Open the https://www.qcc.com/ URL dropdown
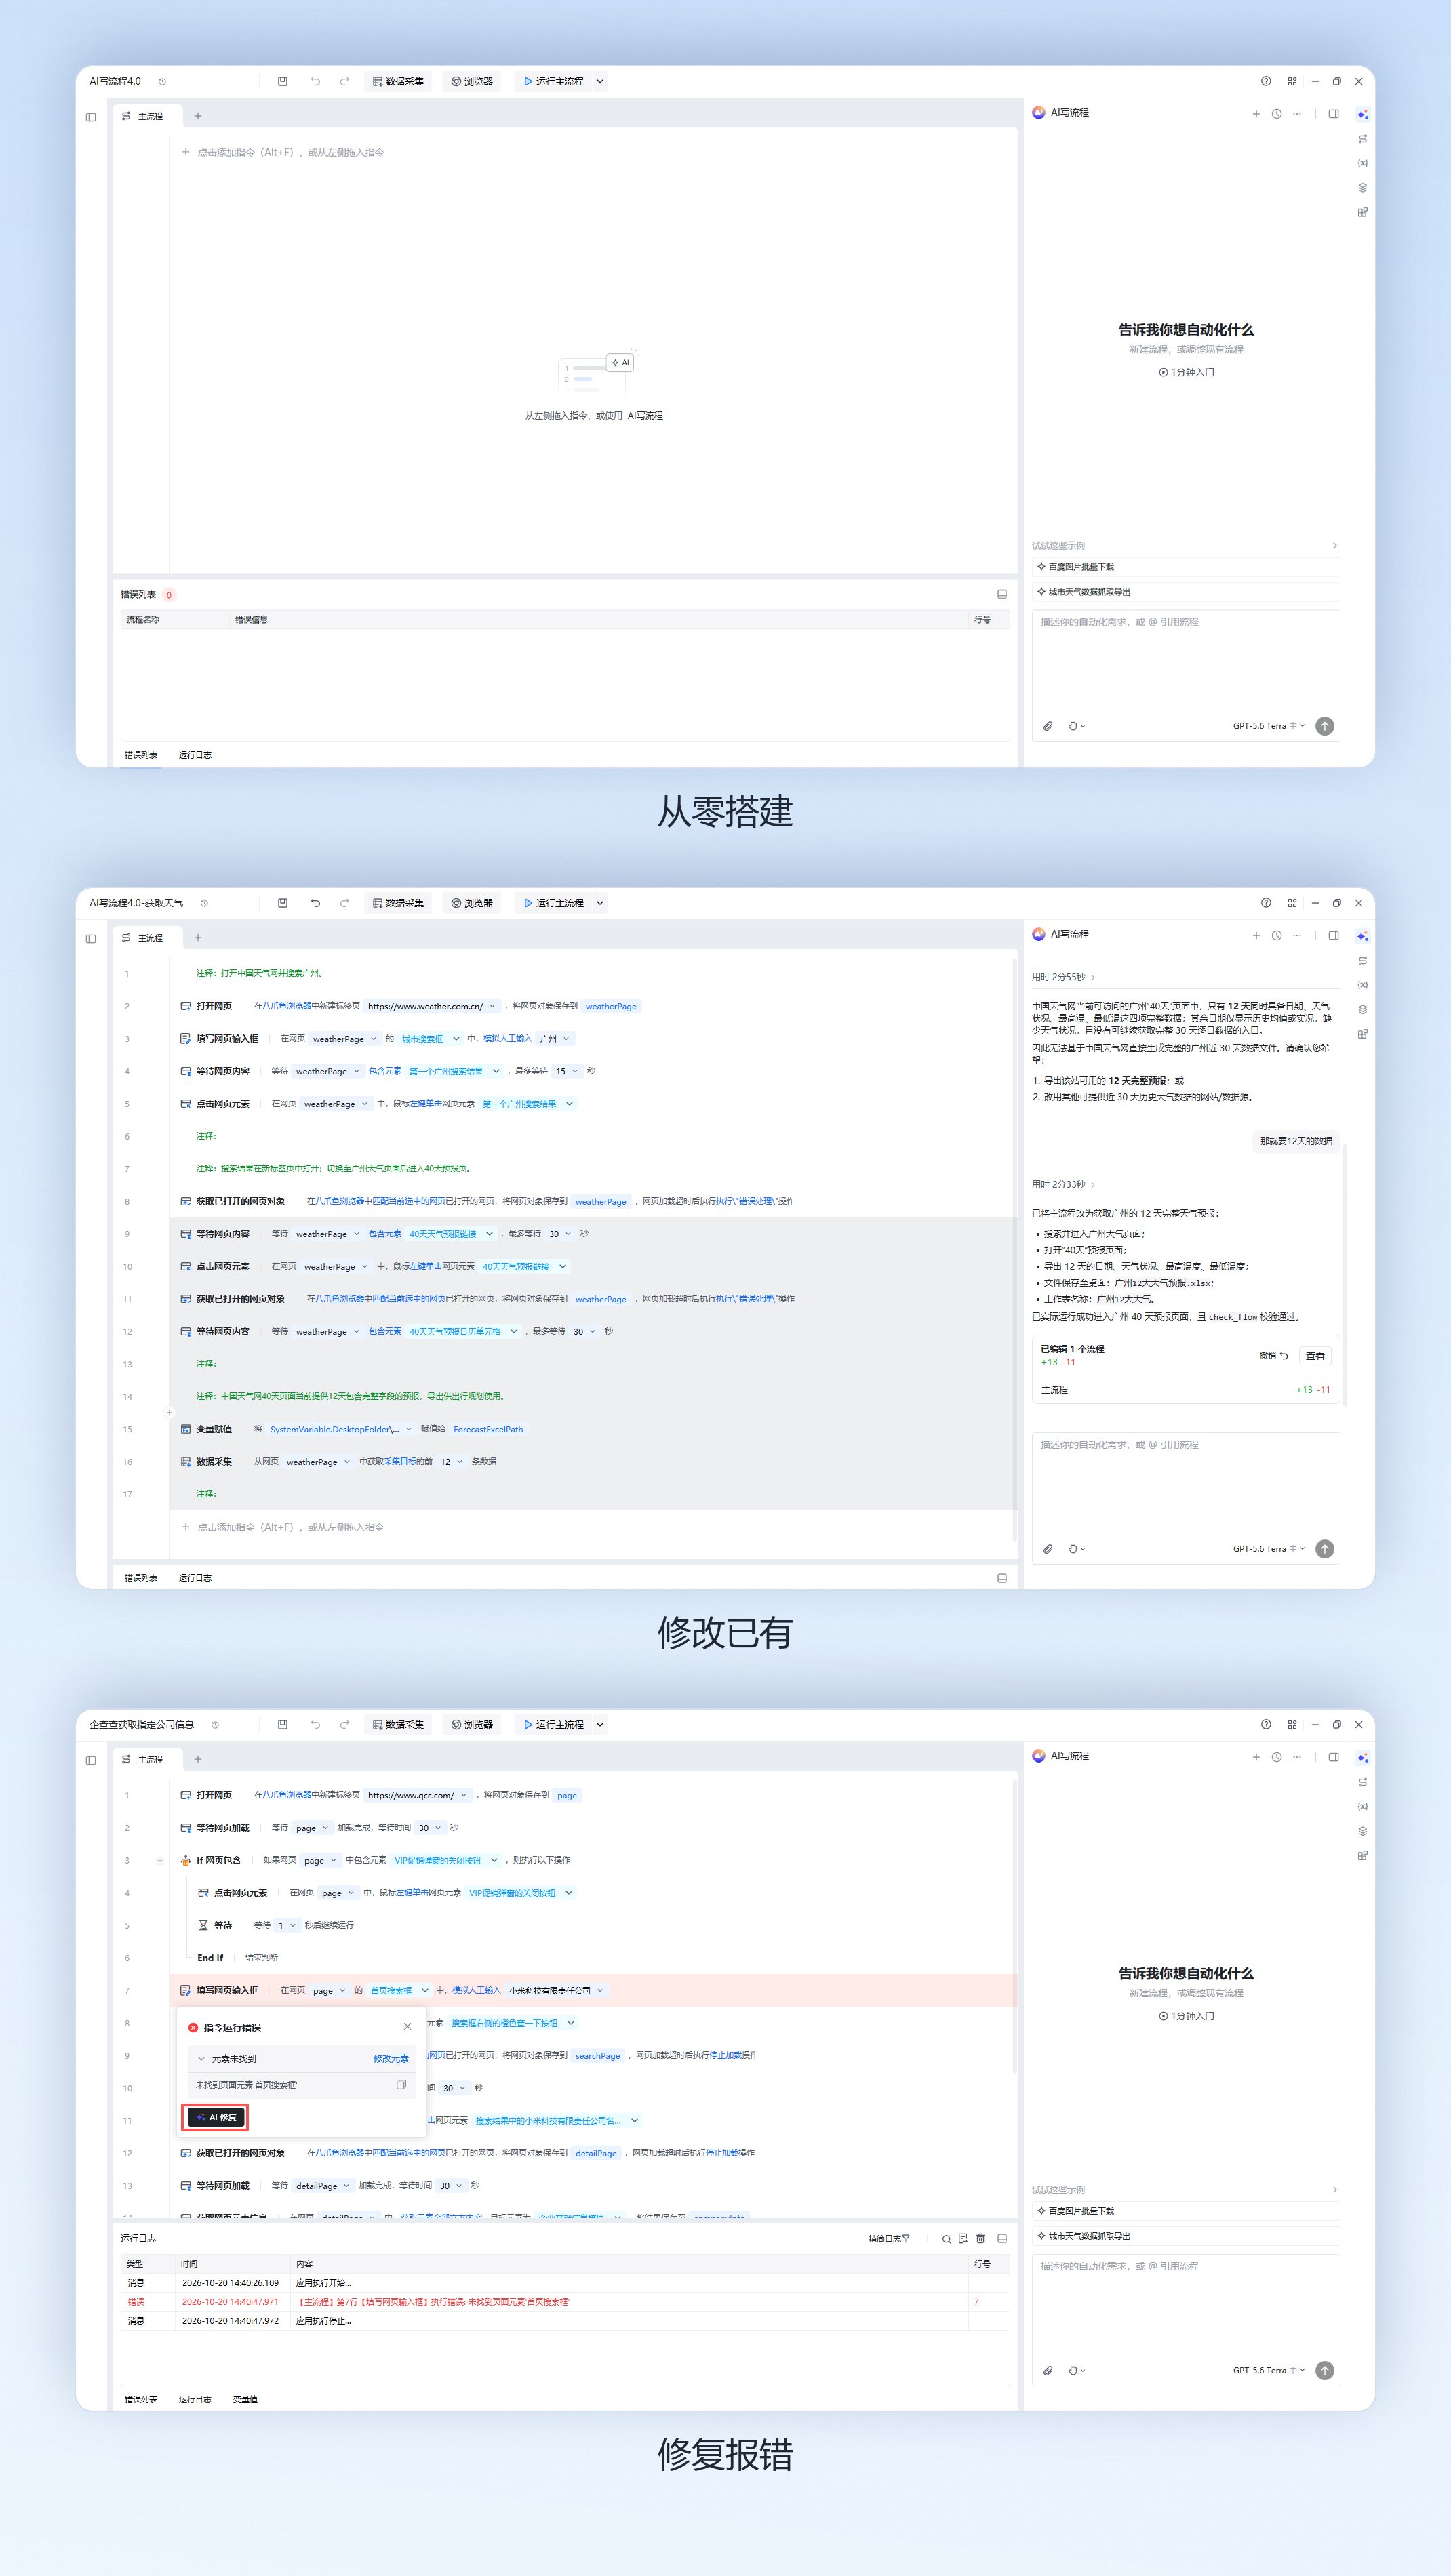 click(x=463, y=1795)
